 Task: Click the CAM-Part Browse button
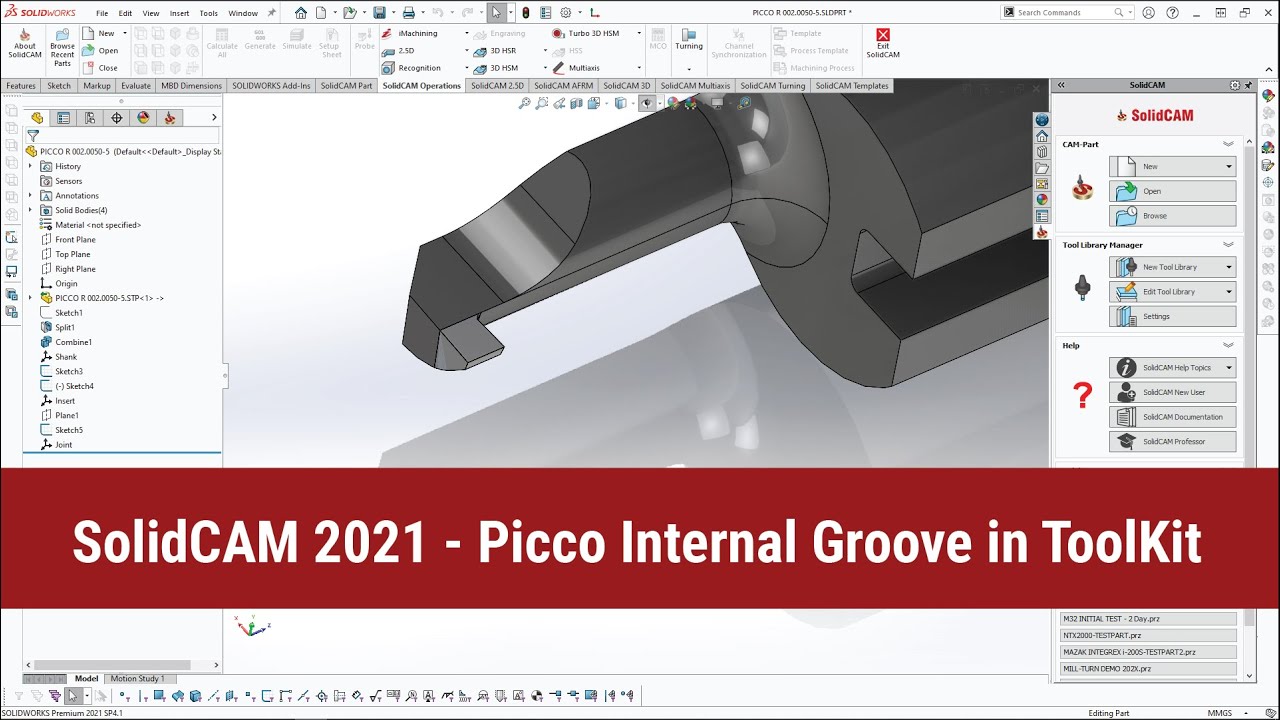click(x=1172, y=216)
